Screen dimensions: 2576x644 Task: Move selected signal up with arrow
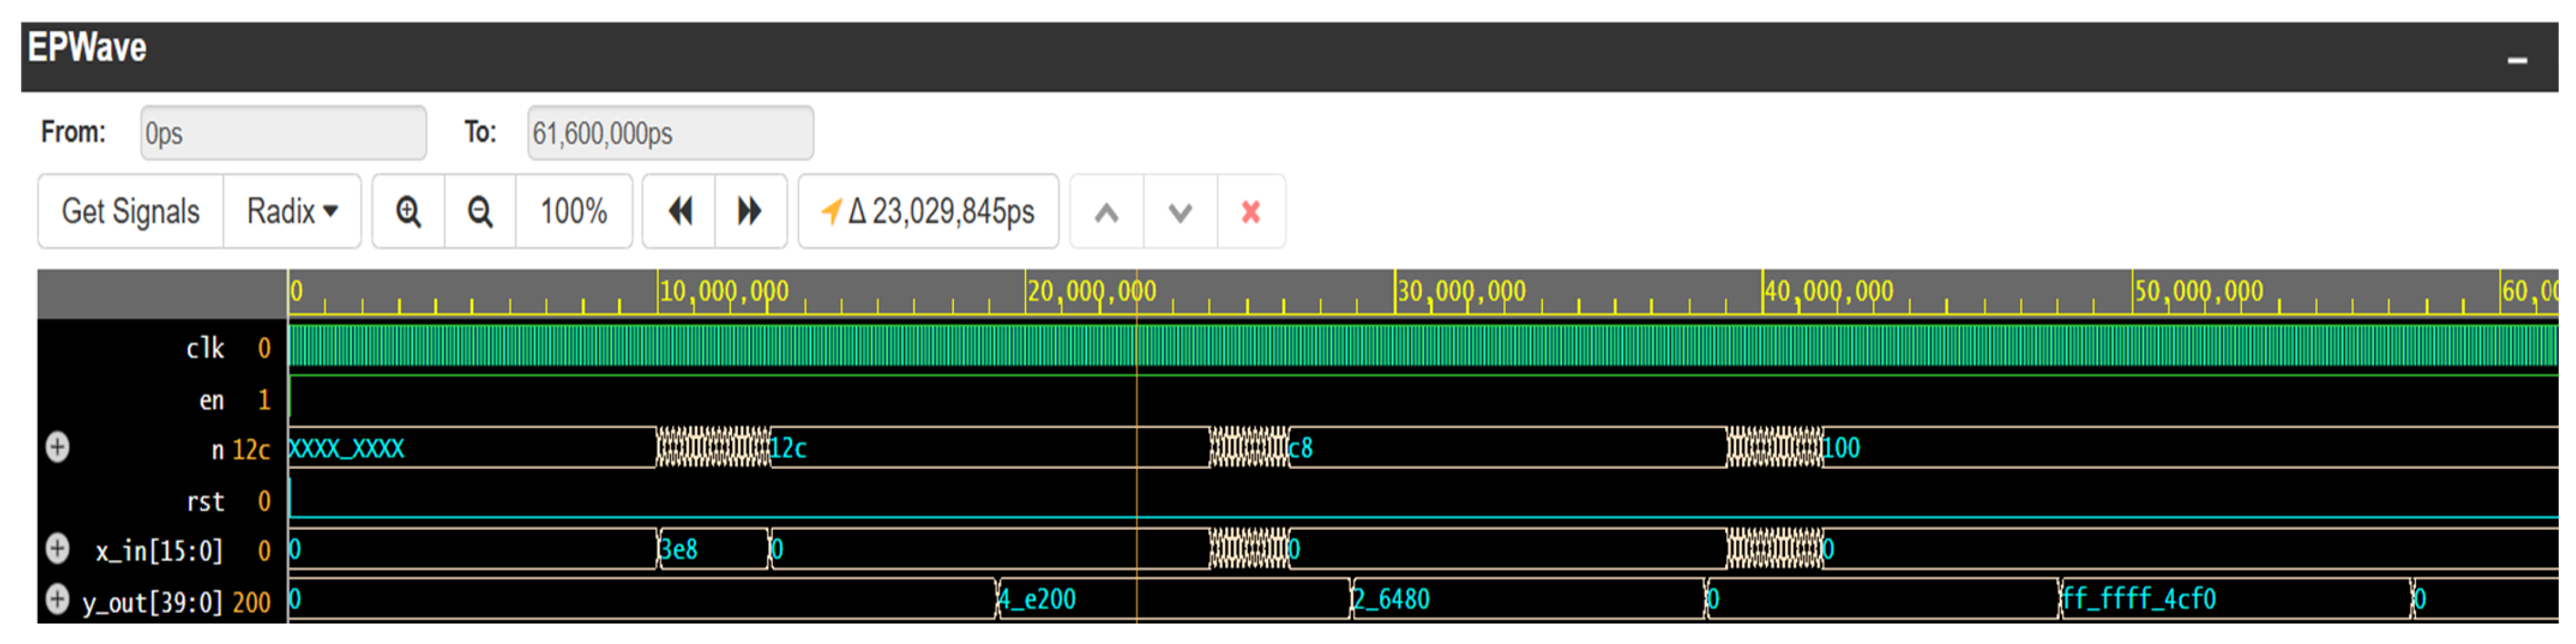point(1106,212)
